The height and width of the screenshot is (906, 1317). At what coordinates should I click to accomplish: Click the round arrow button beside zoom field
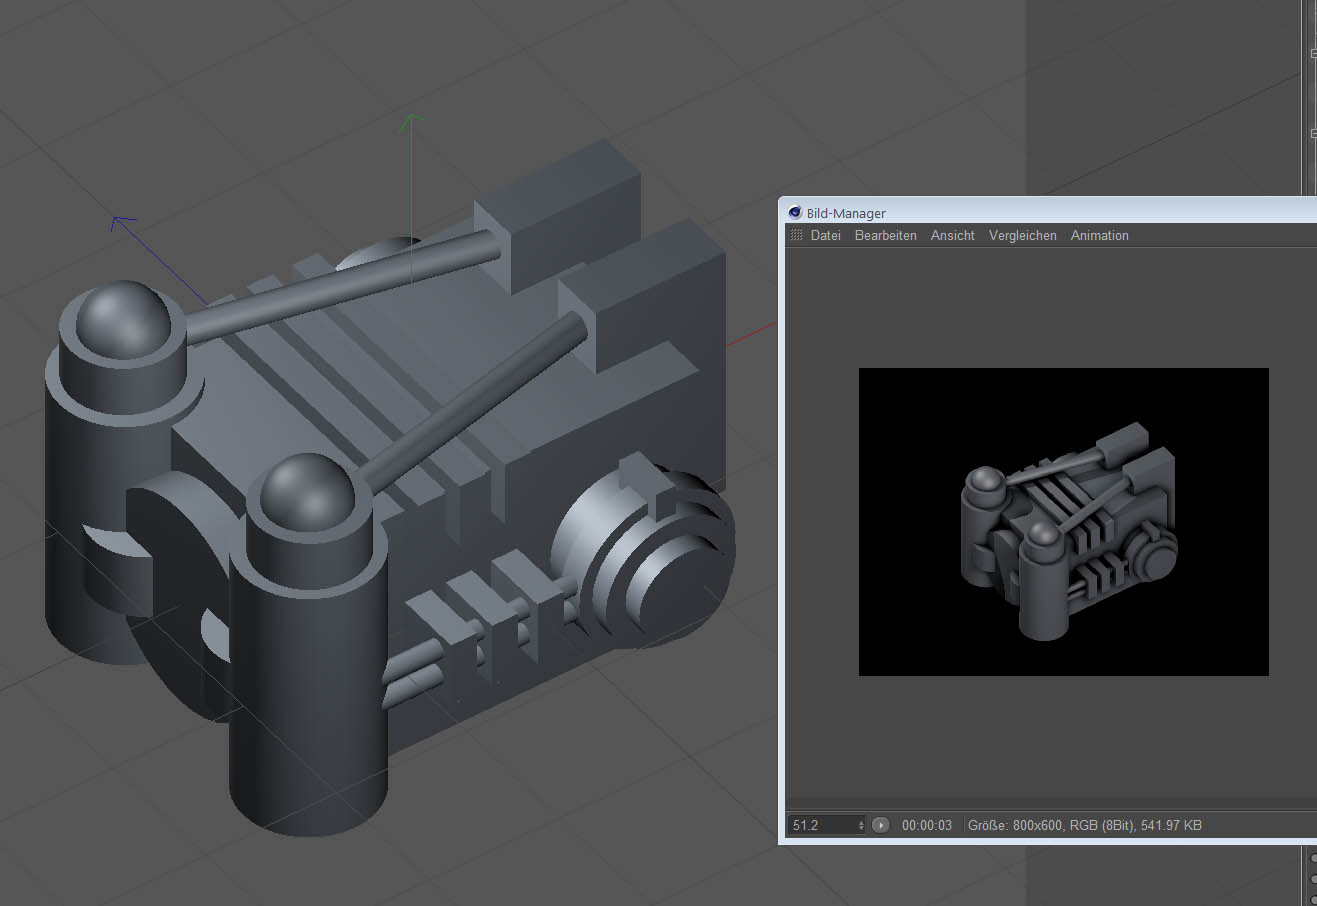[880, 825]
